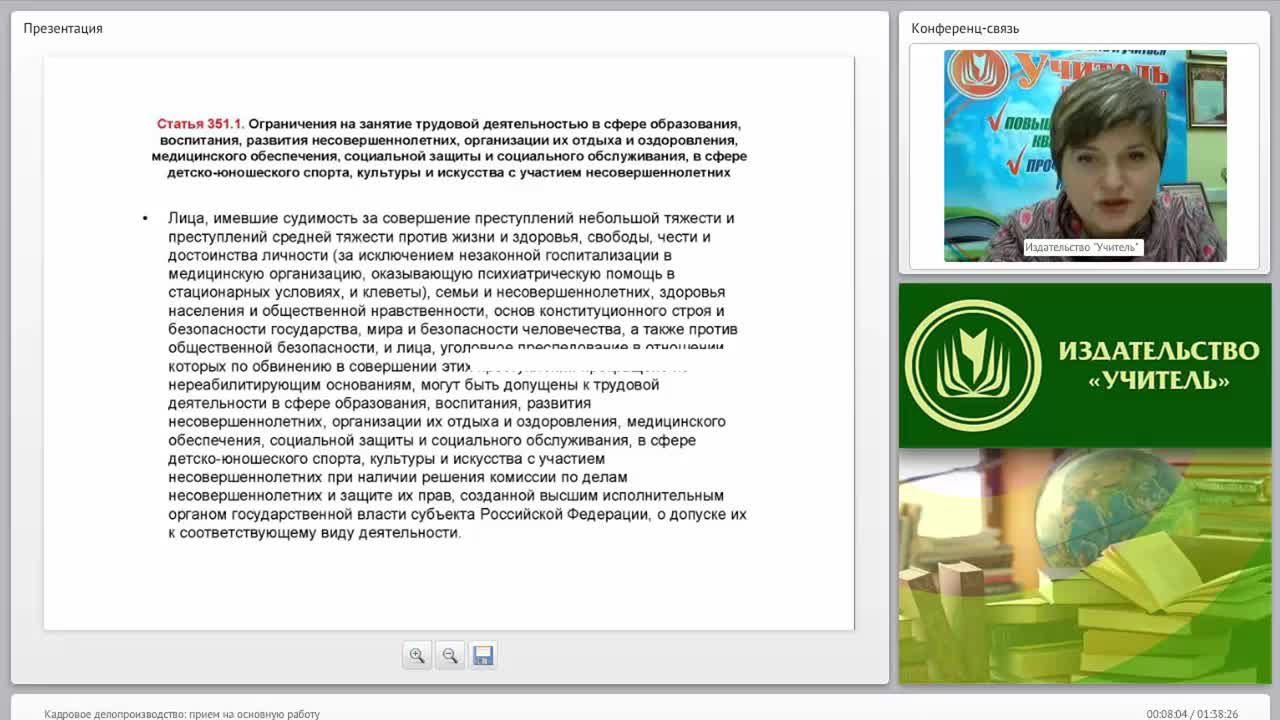Save the presentation with the floppy disk icon
The height and width of the screenshot is (720, 1280).
(483, 655)
